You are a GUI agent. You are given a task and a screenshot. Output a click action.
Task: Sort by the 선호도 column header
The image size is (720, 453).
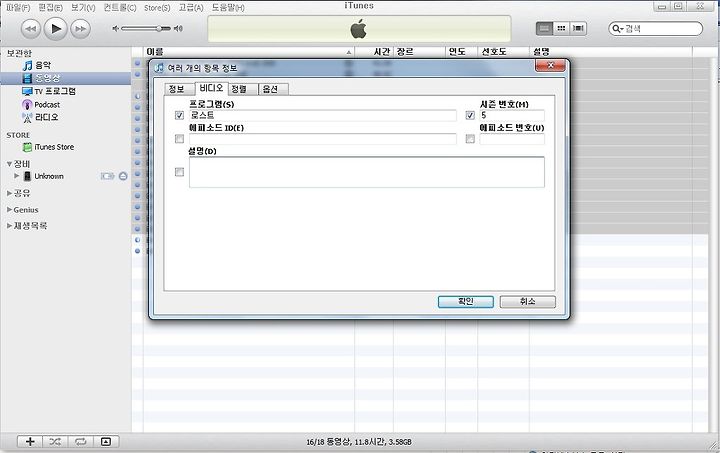coord(503,52)
